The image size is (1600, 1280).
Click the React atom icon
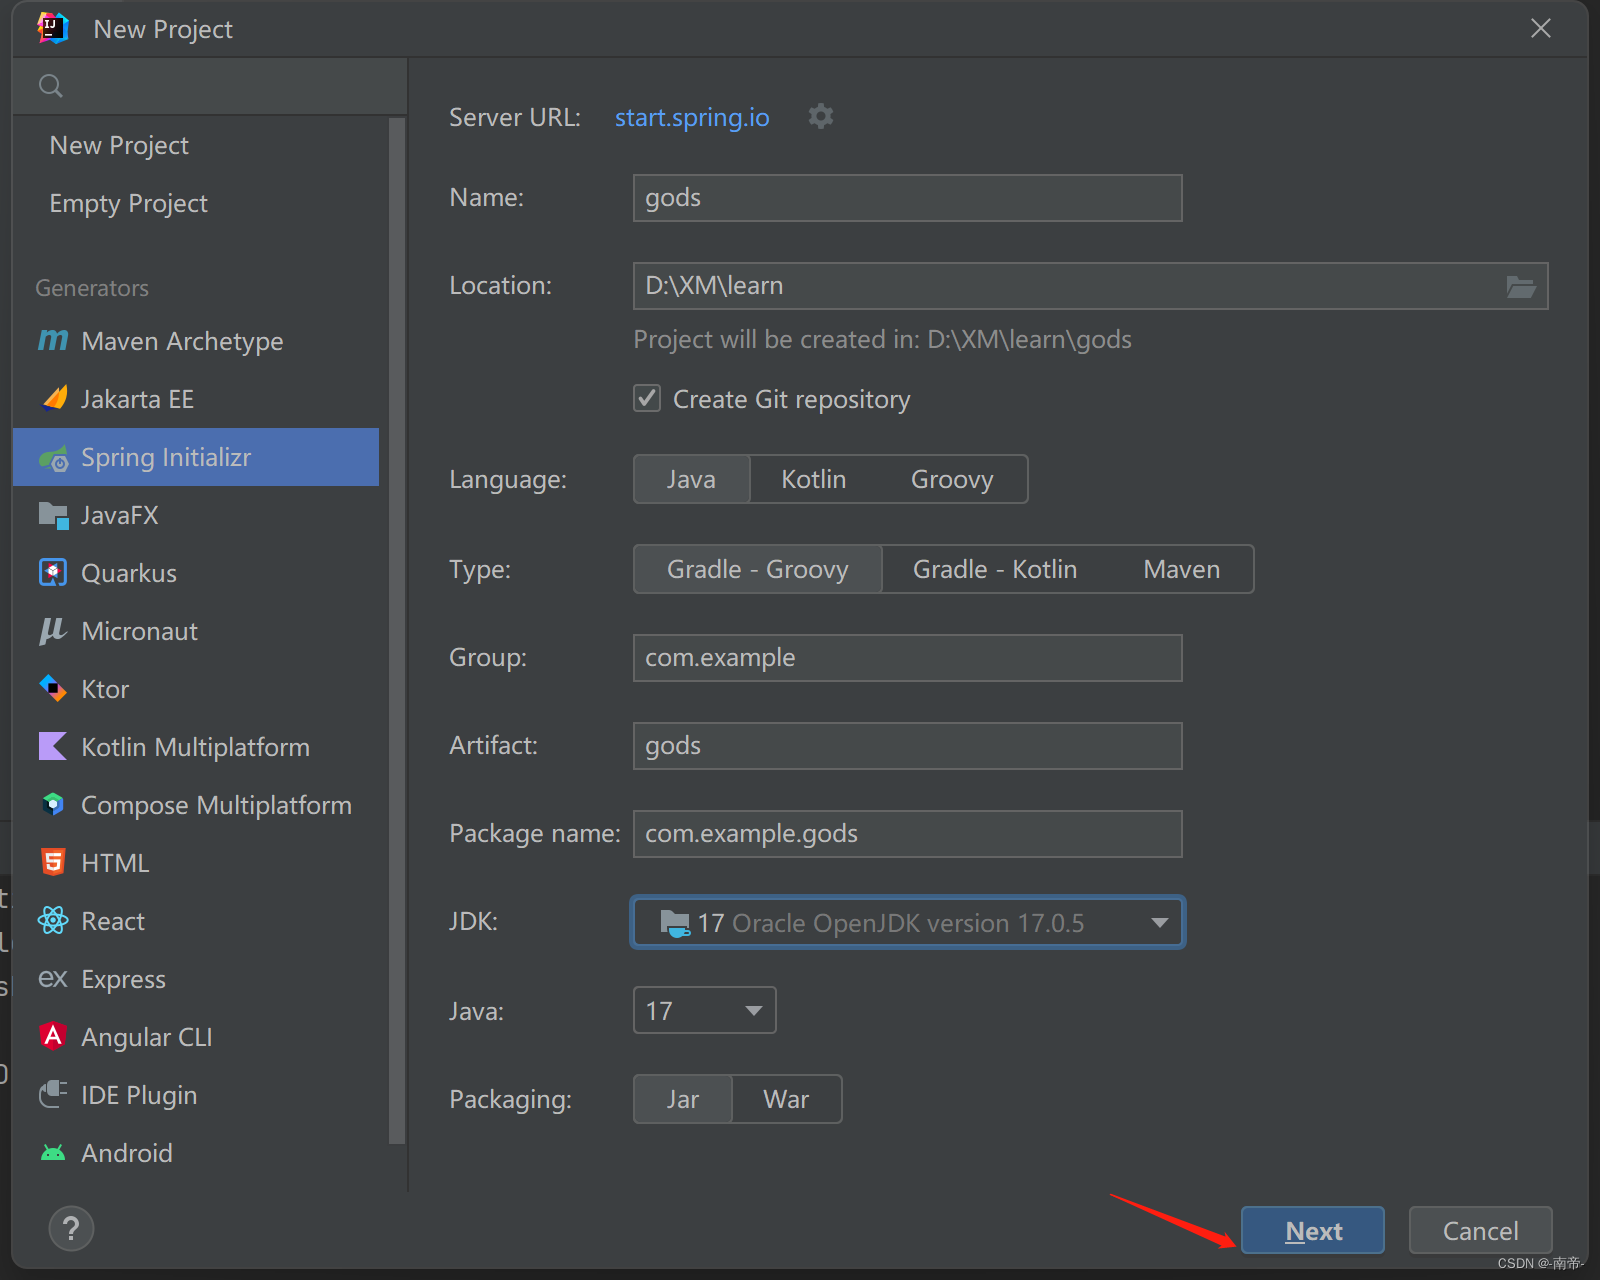click(53, 920)
